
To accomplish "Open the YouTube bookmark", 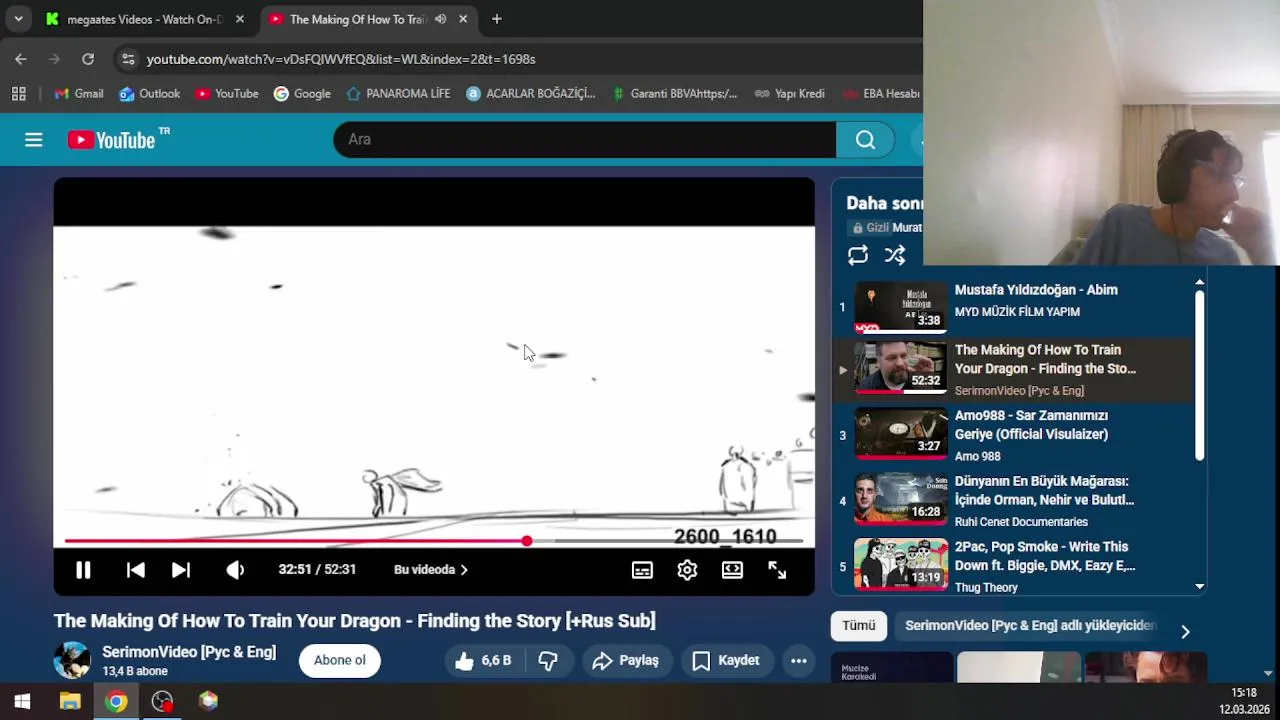I will (227, 94).
